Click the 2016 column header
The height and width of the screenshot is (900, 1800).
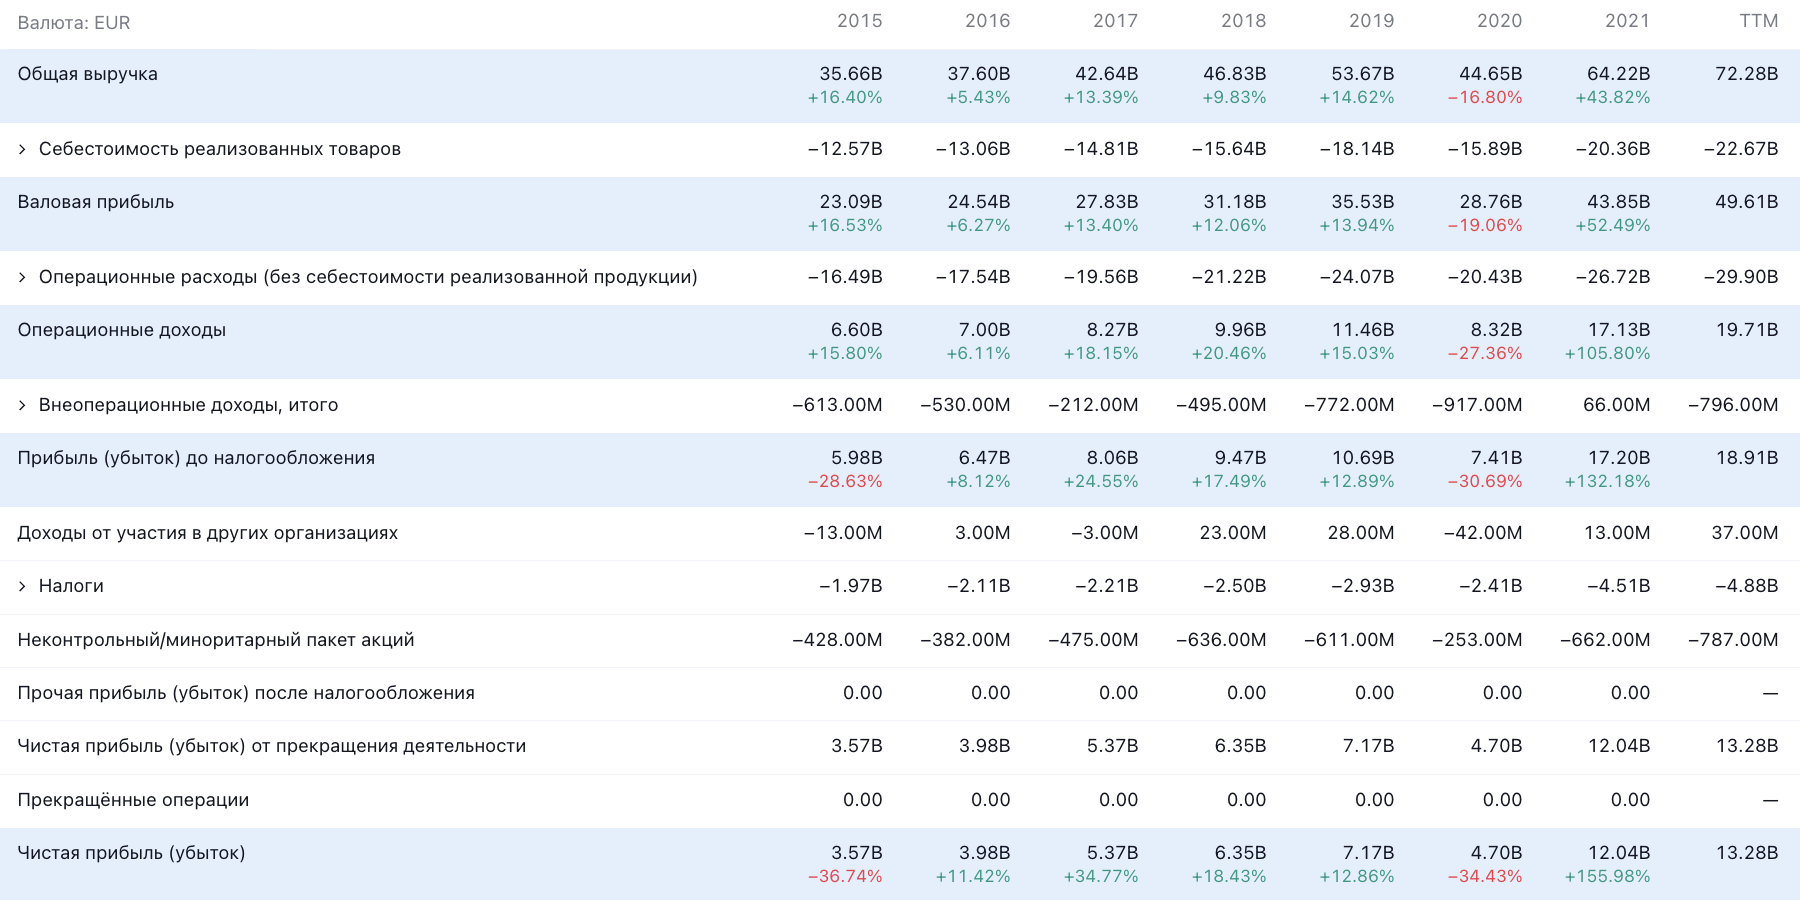[x=988, y=21]
